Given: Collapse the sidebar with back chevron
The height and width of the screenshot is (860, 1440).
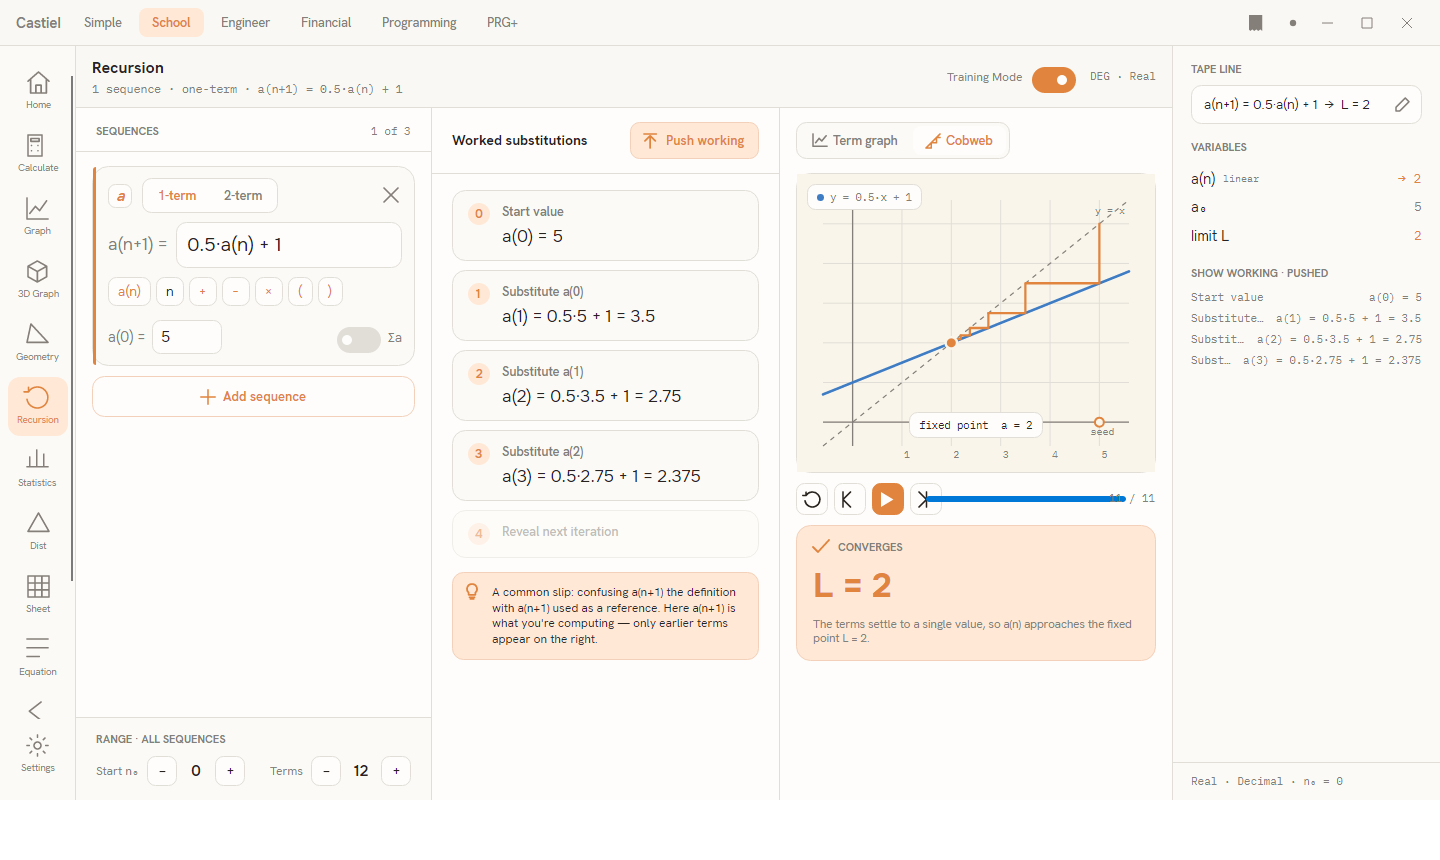Looking at the screenshot, I should click(x=36, y=710).
